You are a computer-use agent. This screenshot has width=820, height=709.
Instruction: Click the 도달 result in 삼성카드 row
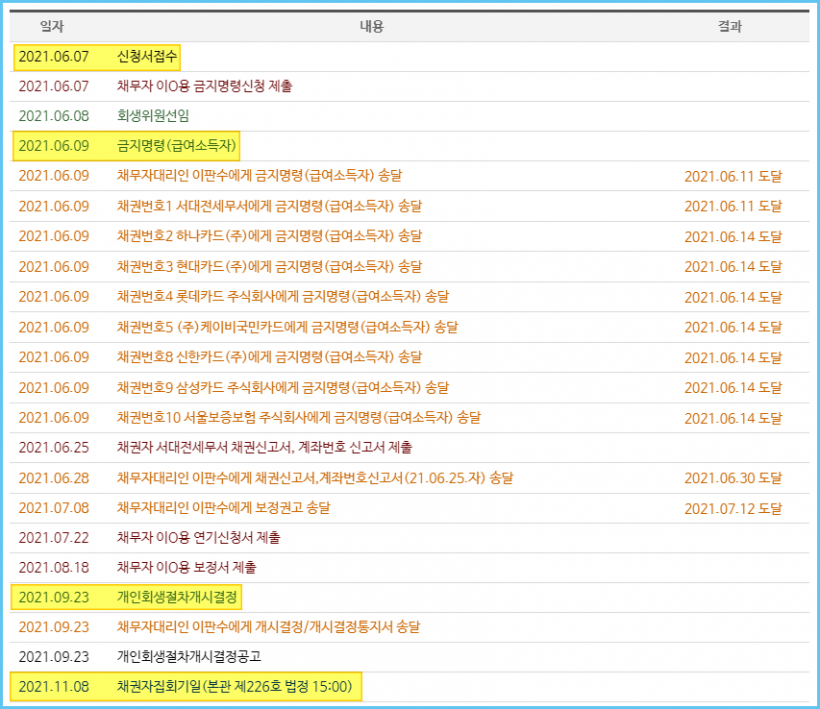point(733,388)
